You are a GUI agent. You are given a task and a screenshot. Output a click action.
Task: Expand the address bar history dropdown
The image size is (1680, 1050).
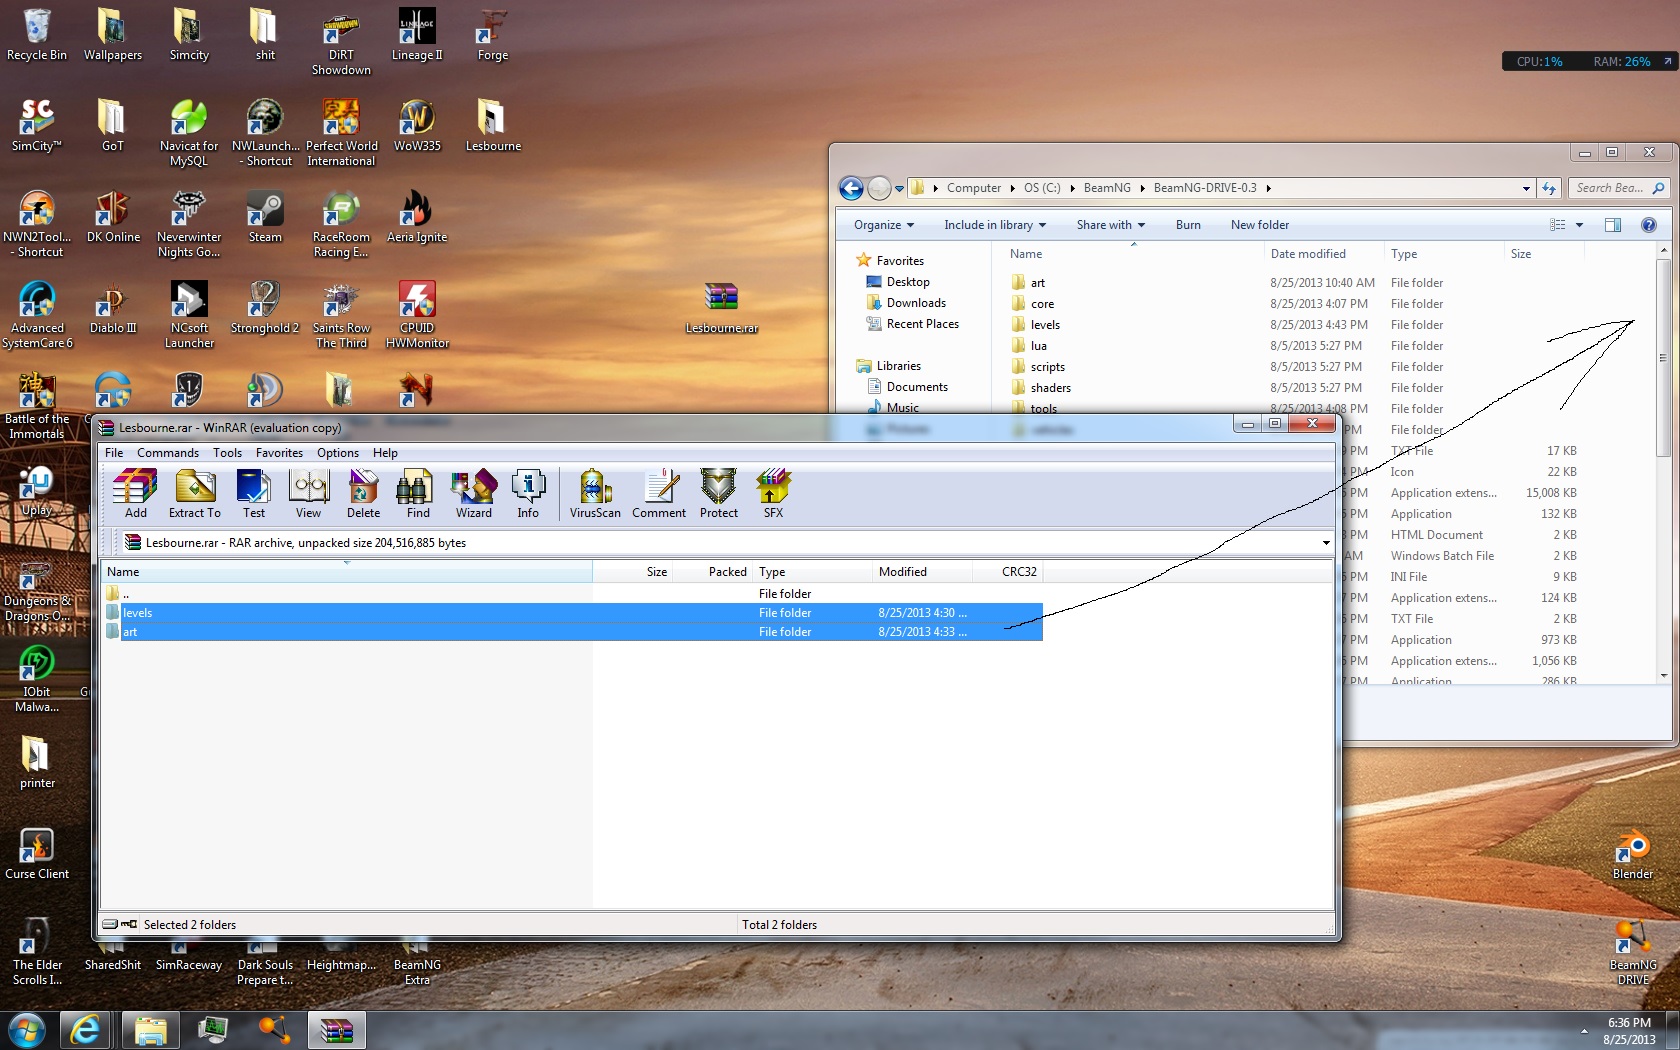pos(1526,188)
